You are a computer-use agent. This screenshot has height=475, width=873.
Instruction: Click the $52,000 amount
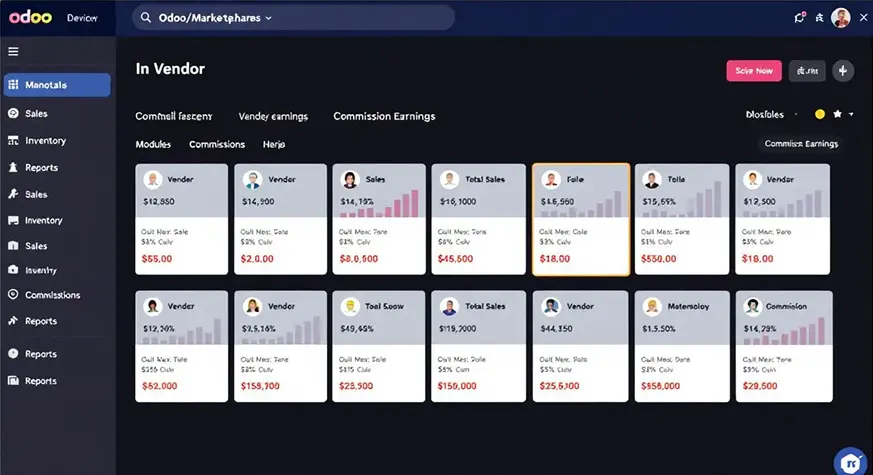pyautogui.click(x=159, y=386)
